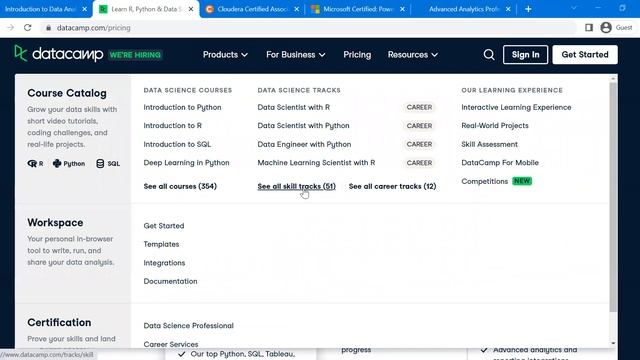This screenshot has height=360, width=640.
Task: Open the Guest profile icon
Action: coord(606,27)
